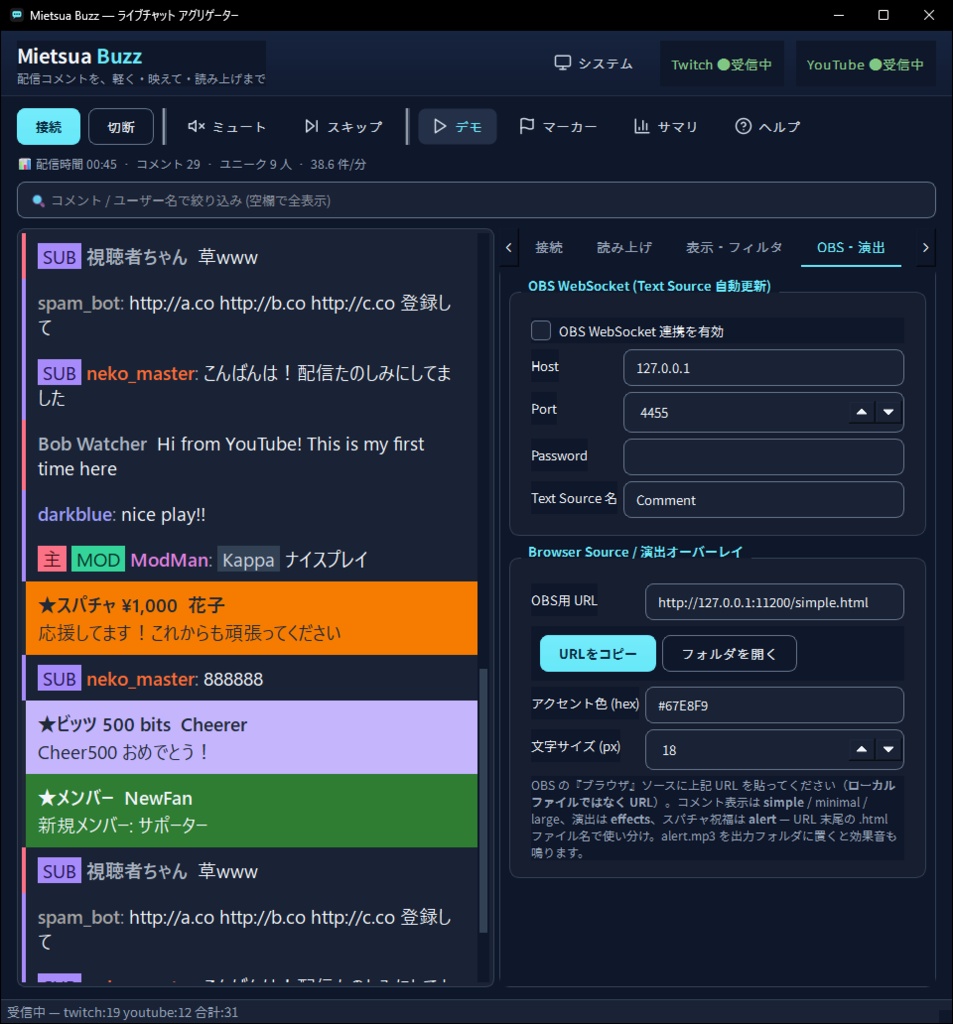Copy URL with URLをコピー button
Image resolution: width=953 pixels, height=1024 pixels.
598,653
